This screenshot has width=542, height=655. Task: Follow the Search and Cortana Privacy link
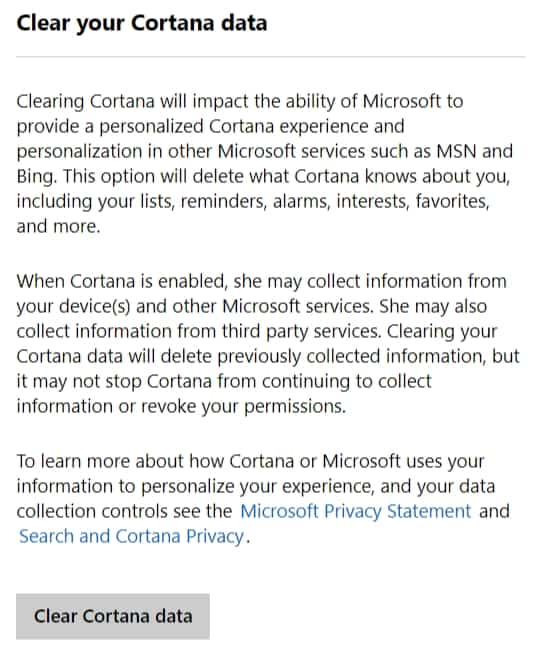tap(131, 536)
